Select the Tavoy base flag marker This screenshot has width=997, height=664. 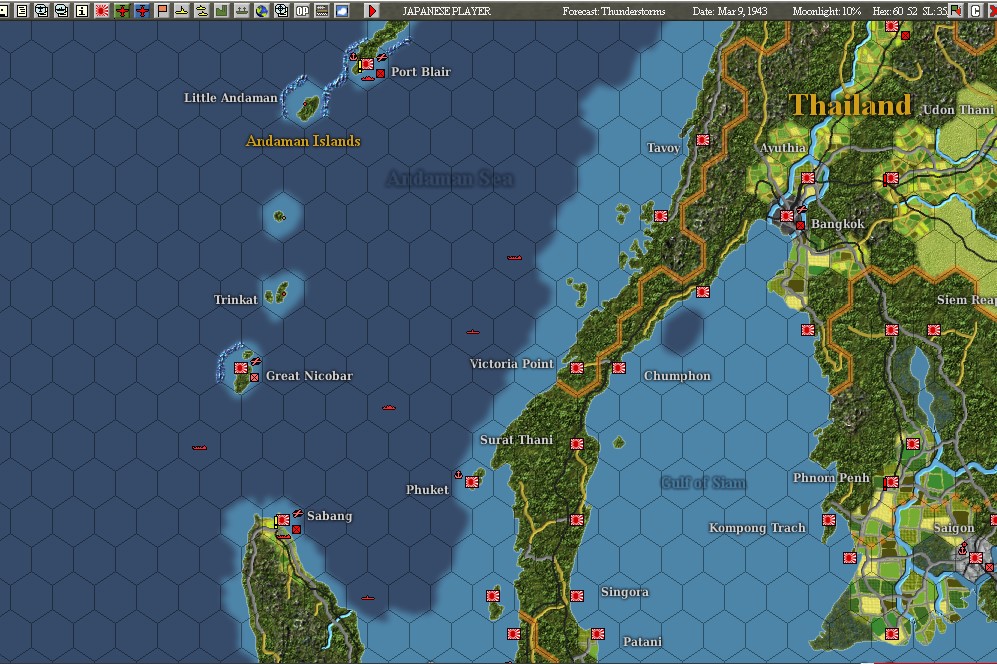coord(703,140)
